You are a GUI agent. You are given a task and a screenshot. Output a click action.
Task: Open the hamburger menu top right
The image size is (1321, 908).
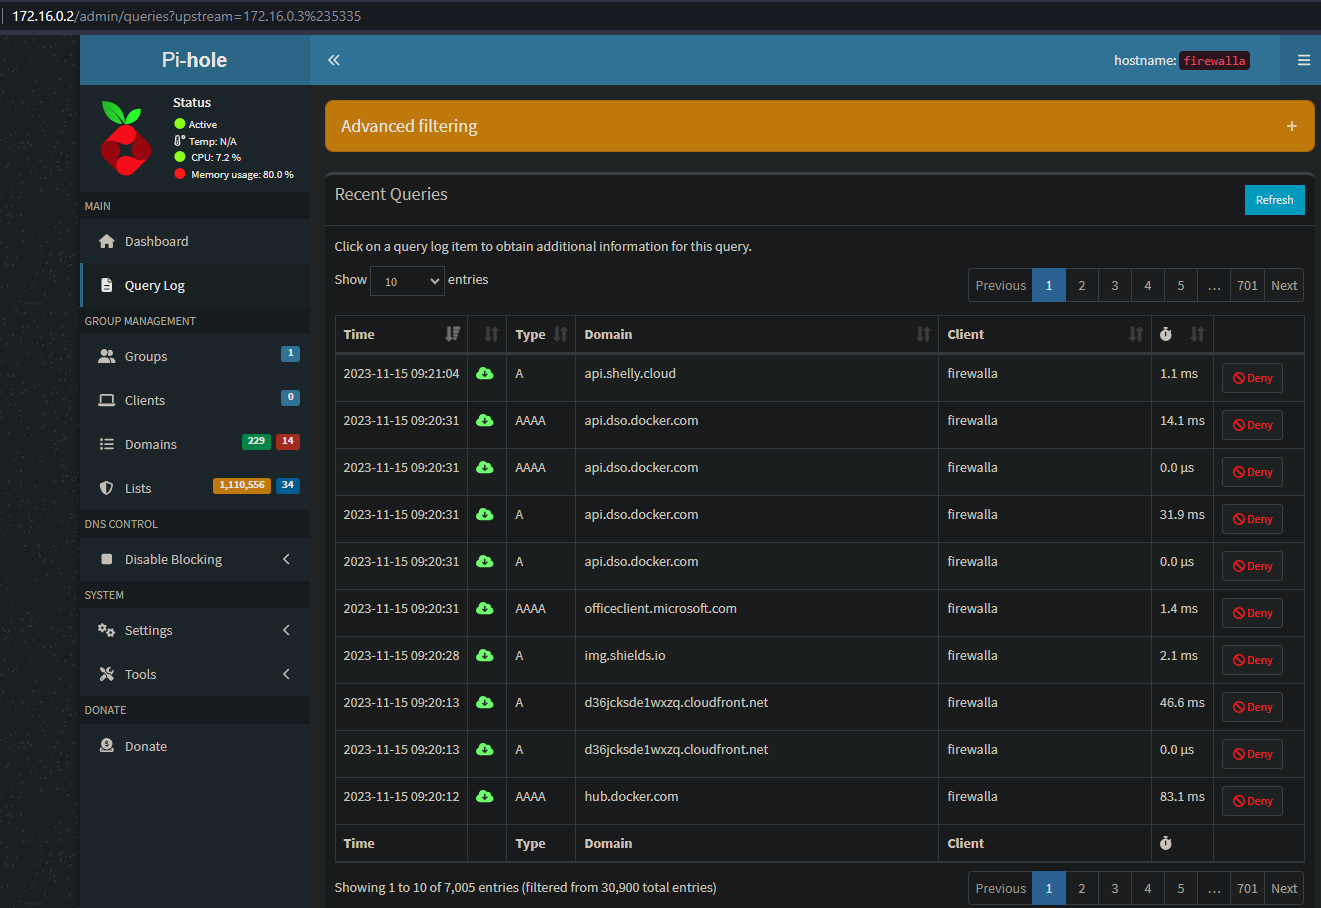pos(1301,60)
